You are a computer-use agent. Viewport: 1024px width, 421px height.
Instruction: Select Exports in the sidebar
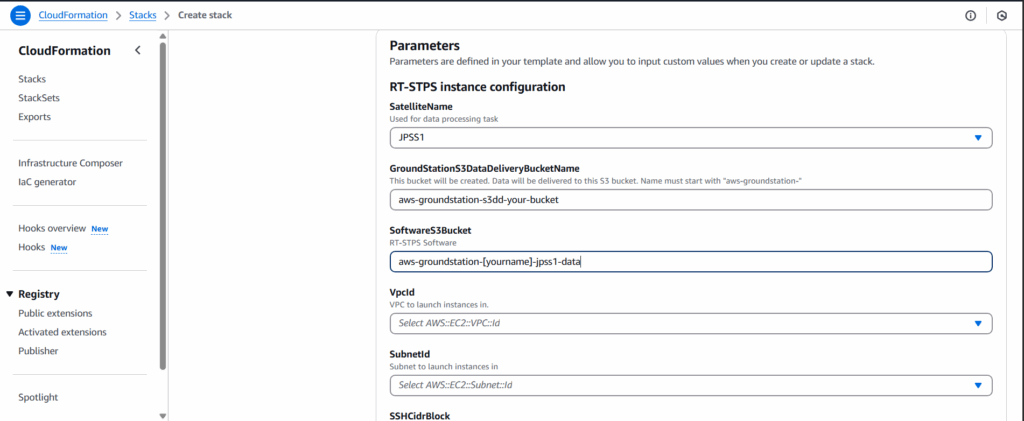(x=34, y=117)
